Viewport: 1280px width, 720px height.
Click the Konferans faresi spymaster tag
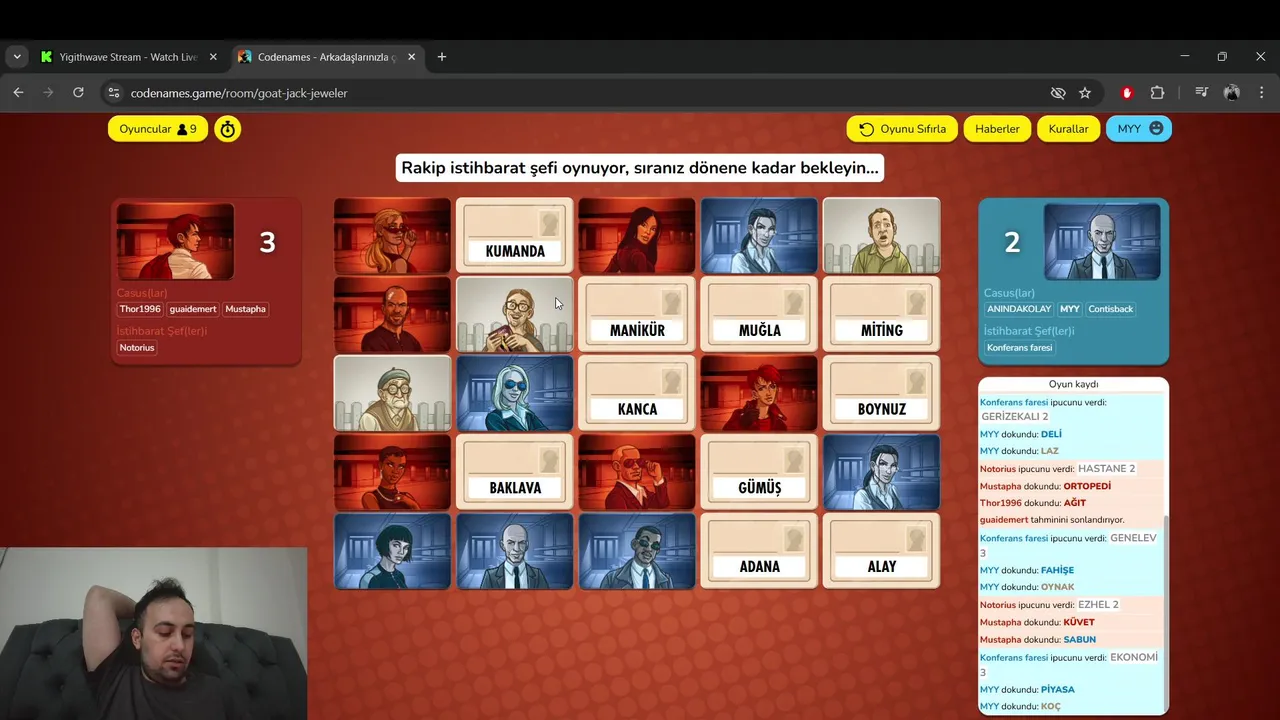point(1019,348)
